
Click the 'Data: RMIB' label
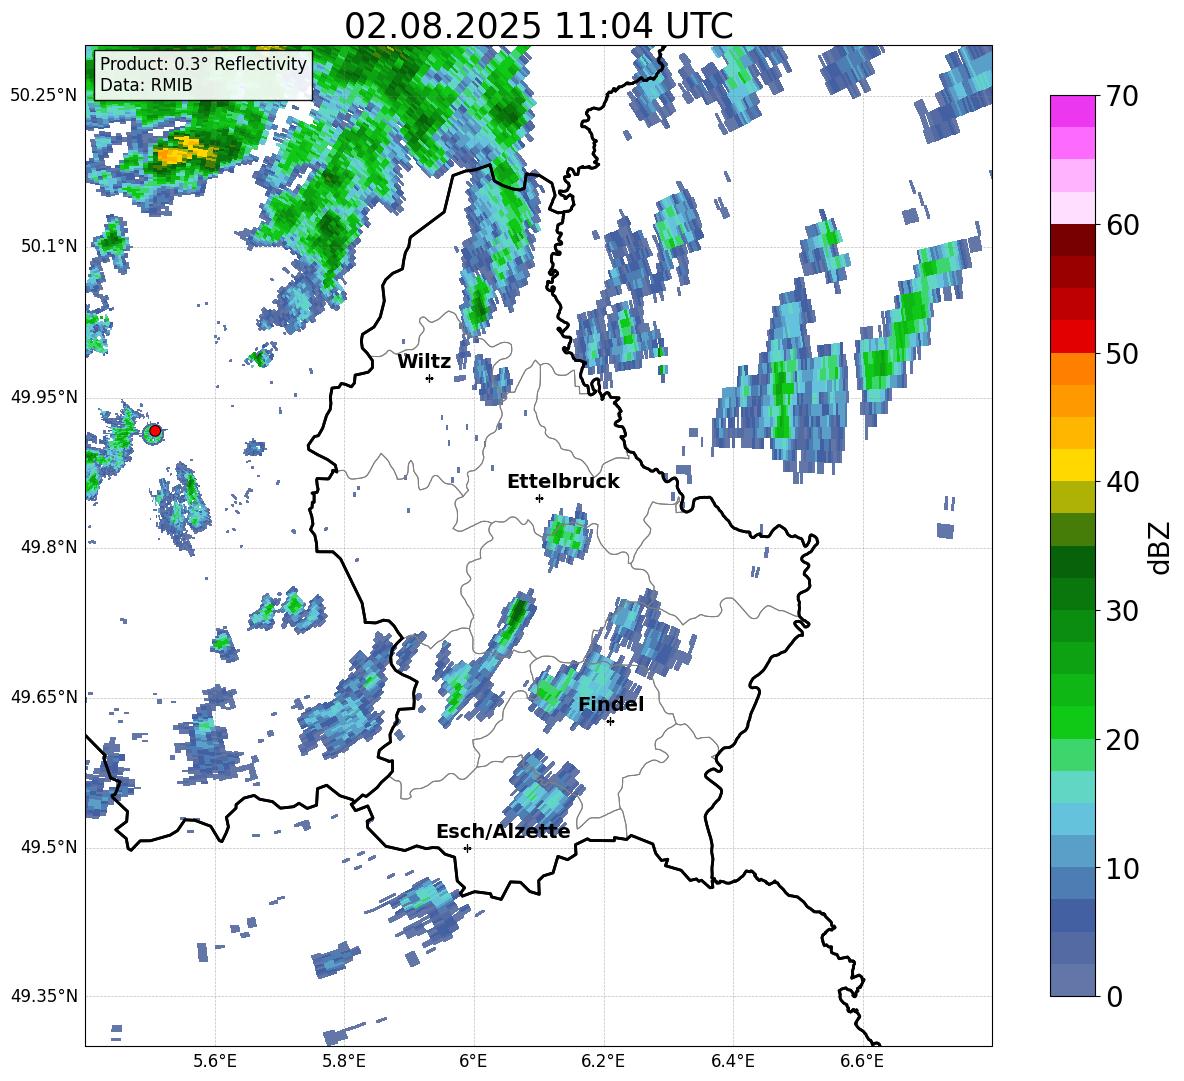point(146,85)
